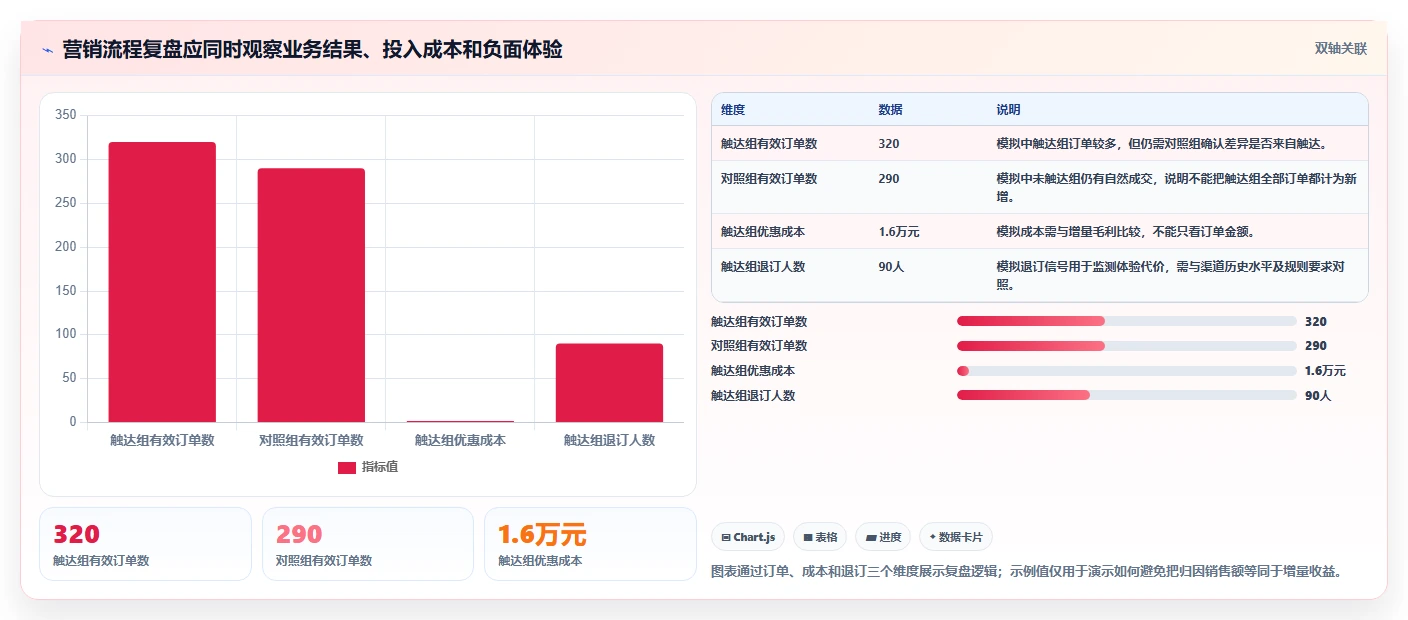
Task: Click the icon inside the 表格 chip
Action: [x=807, y=538]
